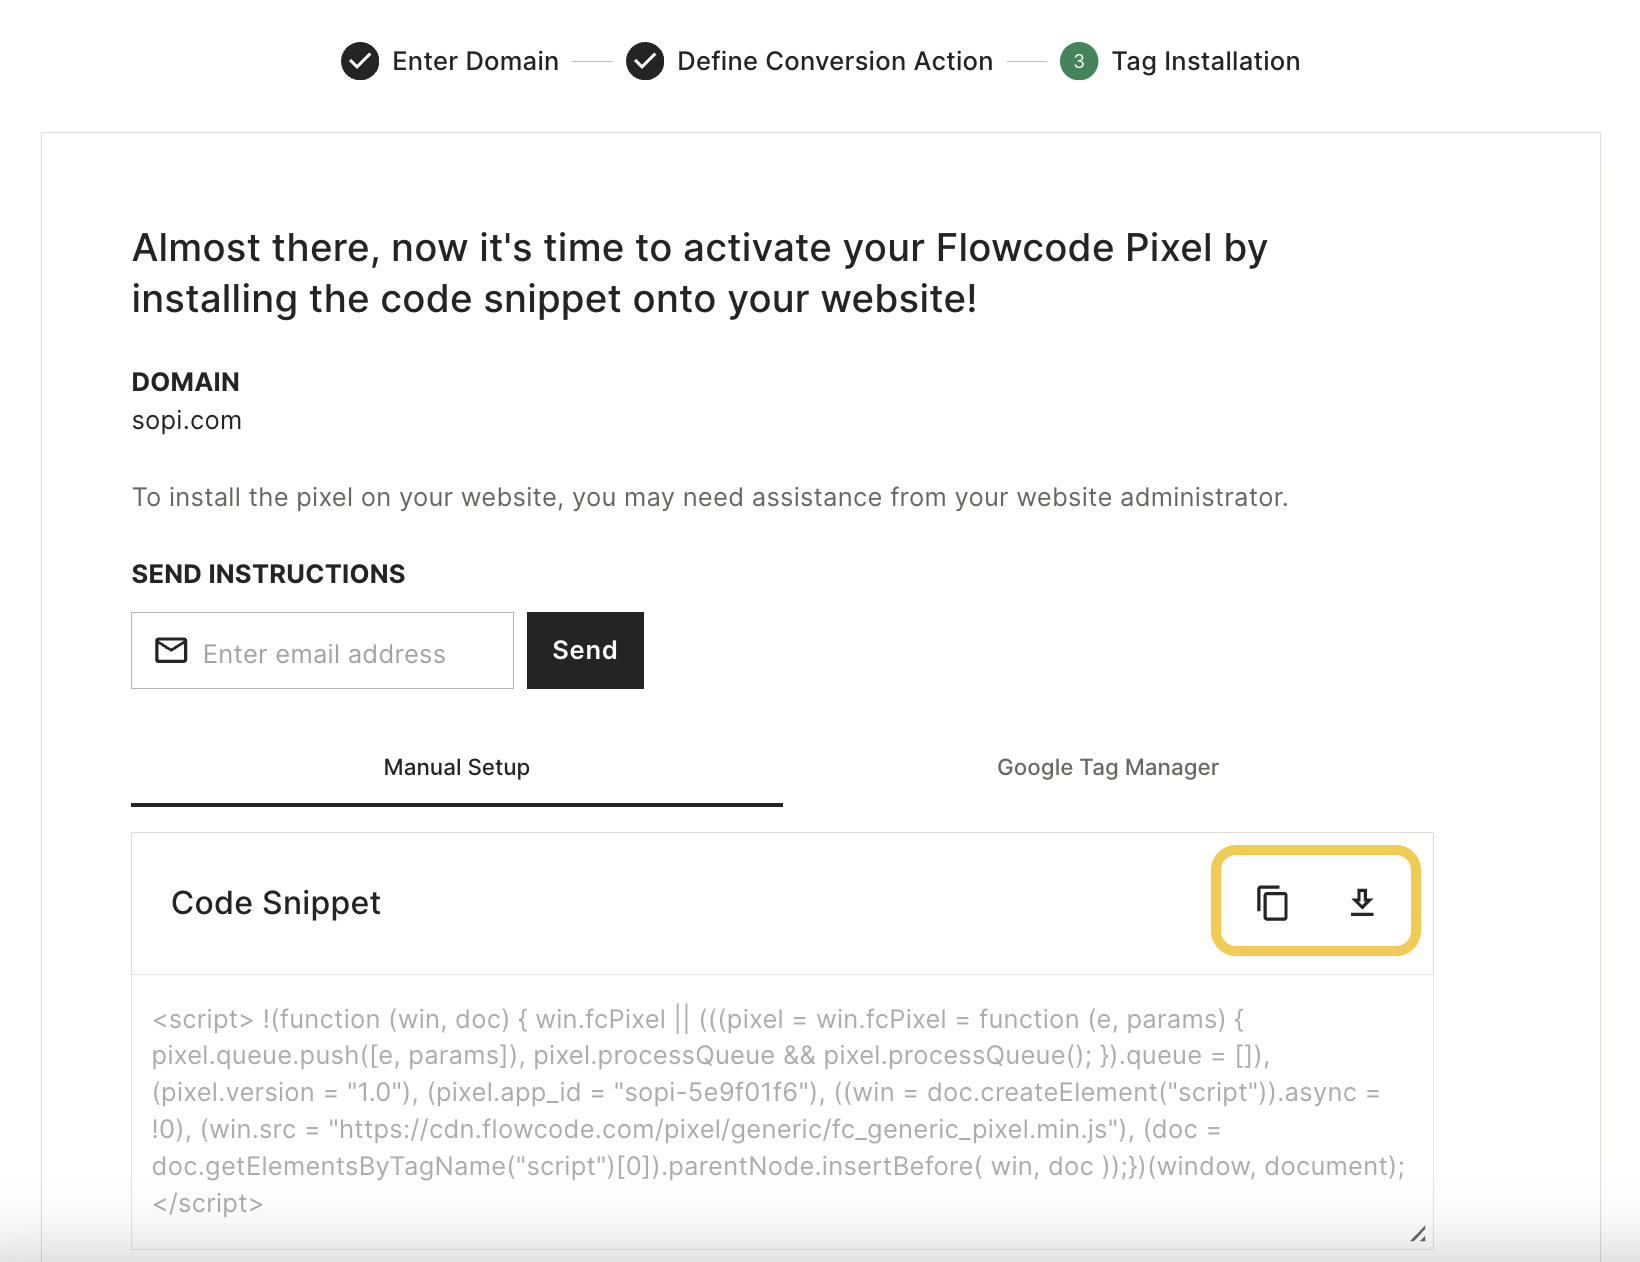Click the SEND INSTRUCTIONS label
This screenshot has height=1262, width=1640.
tap(268, 574)
